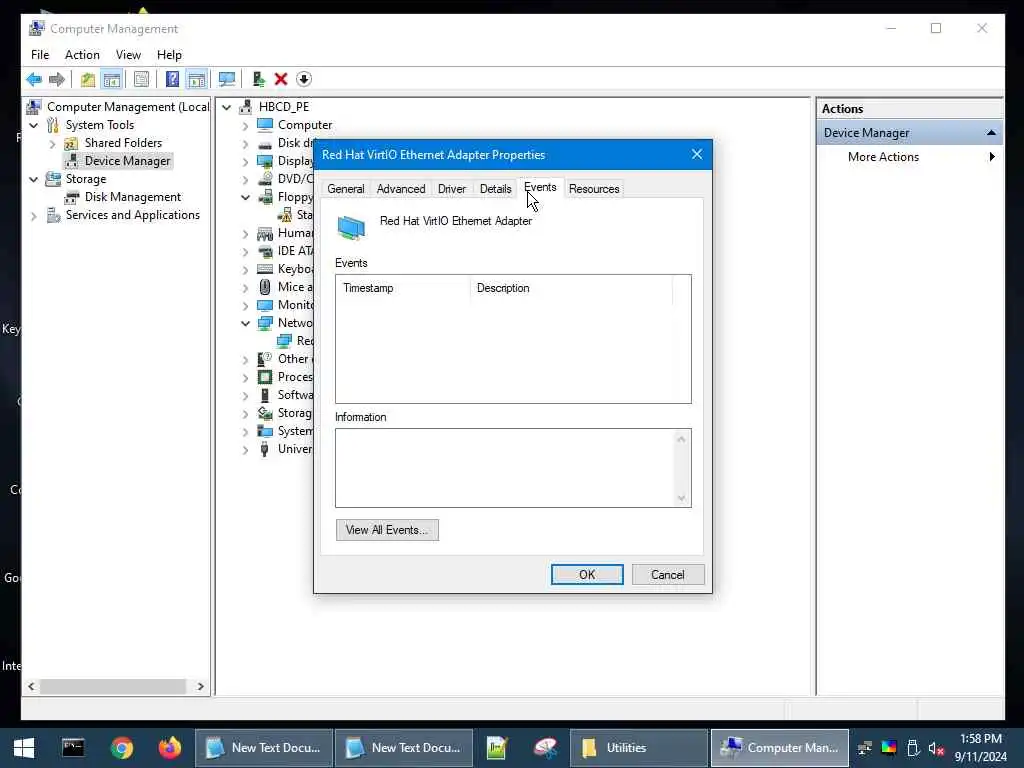Click the Information box scroll-down arrow
The width and height of the screenshot is (1024, 768).
click(x=681, y=498)
